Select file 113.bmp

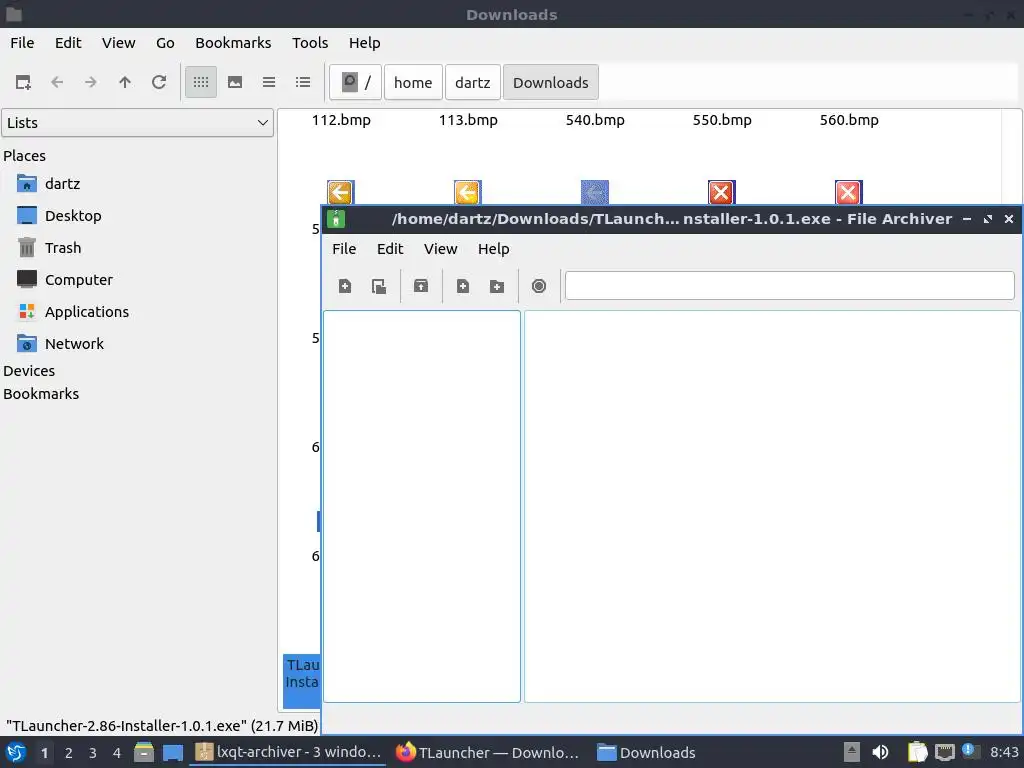pos(468,120)
